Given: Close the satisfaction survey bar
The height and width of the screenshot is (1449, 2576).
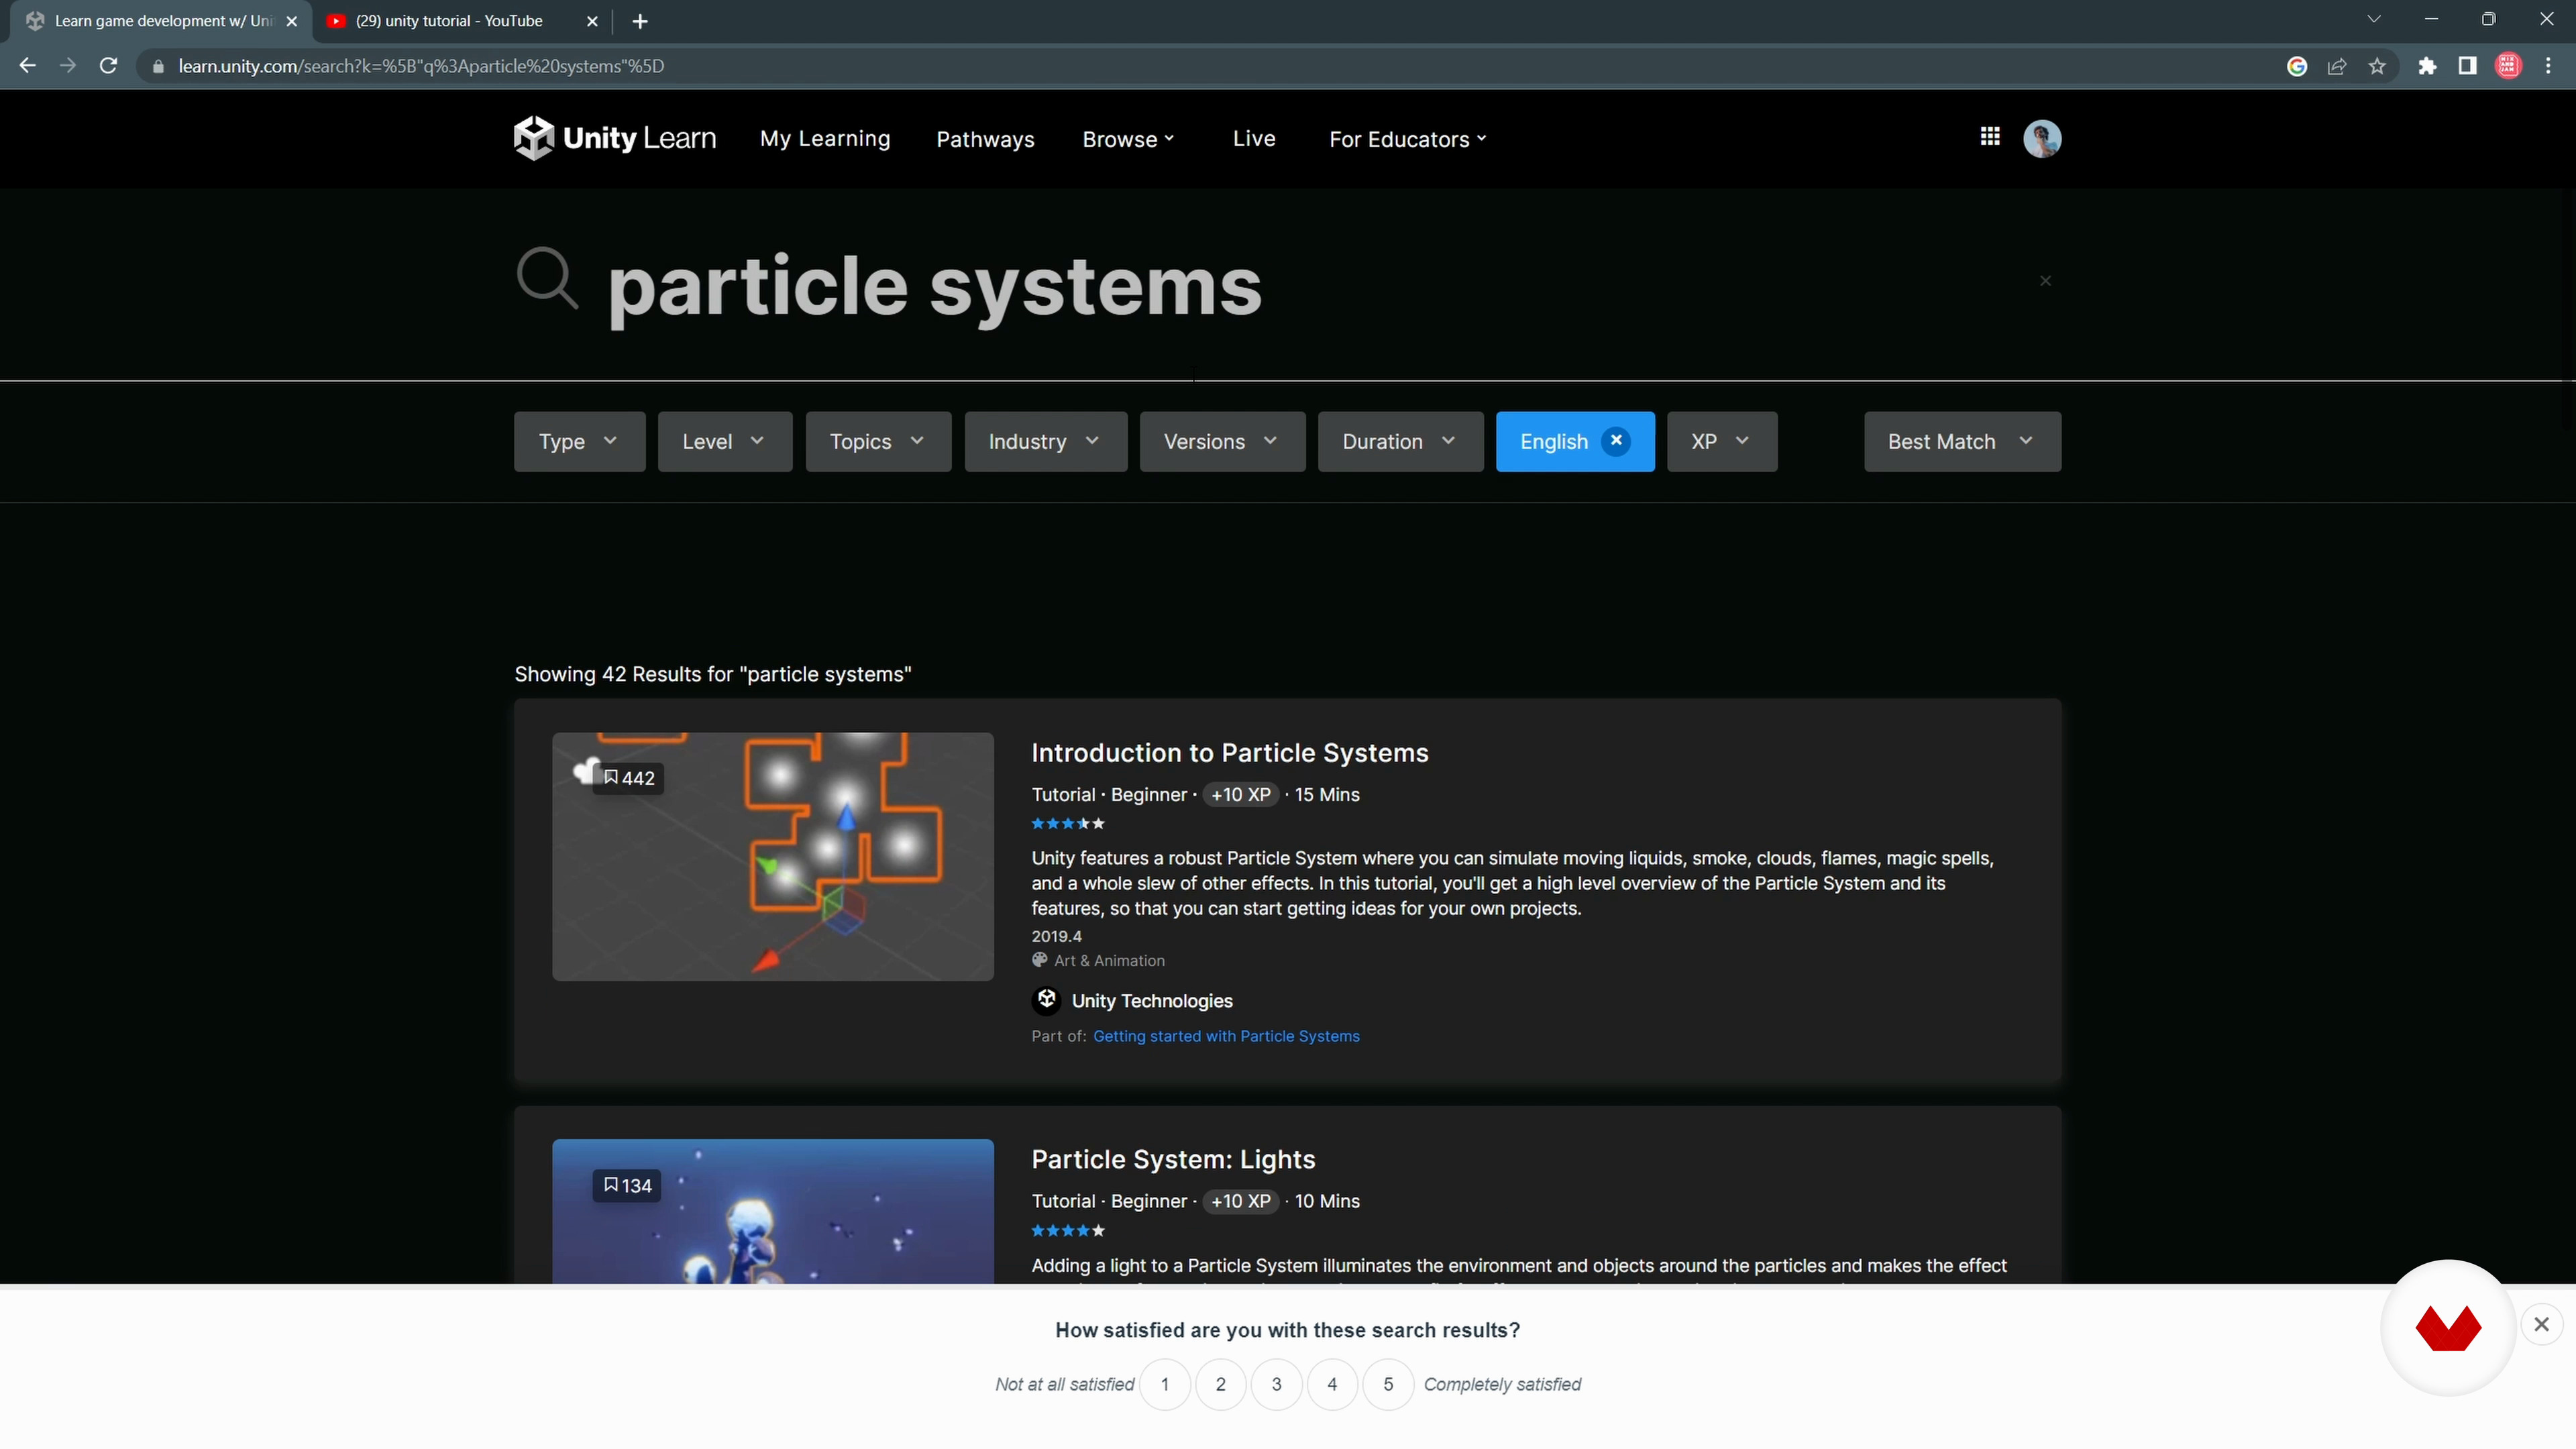Looking at the screenshot, I should click(x=2541, y=1324).
